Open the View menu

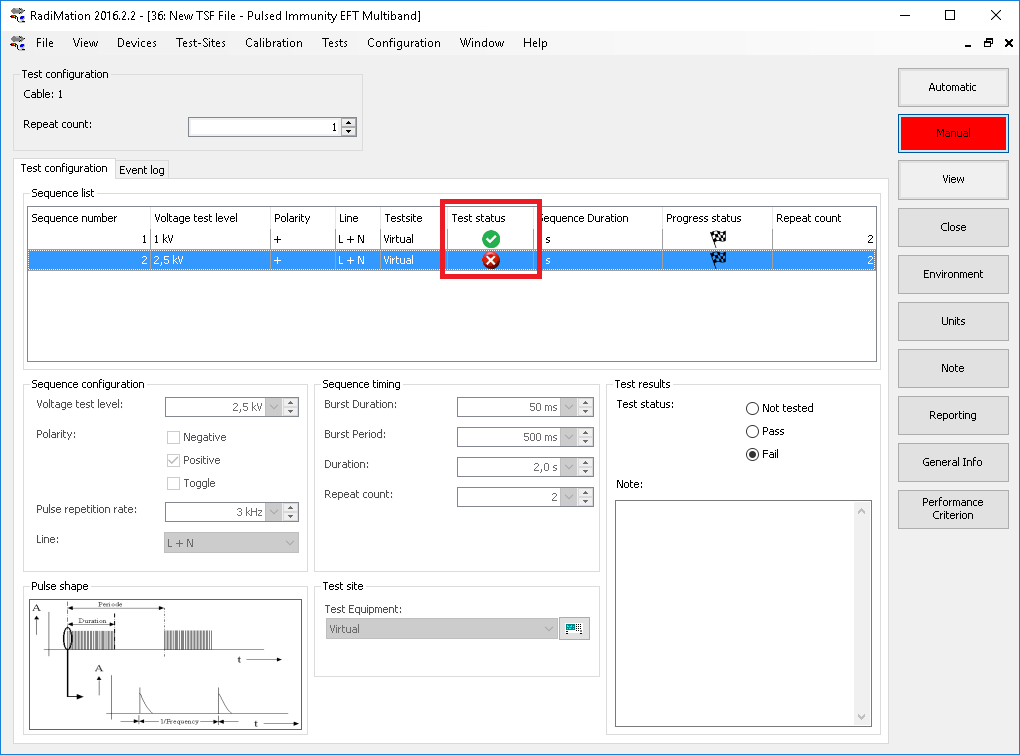pyautogui.click(x=85, y=43)
